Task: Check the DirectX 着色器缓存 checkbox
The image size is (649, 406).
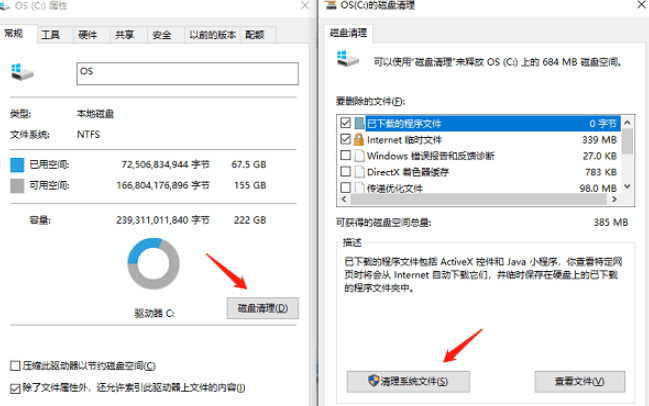Action: pos(345,171)
